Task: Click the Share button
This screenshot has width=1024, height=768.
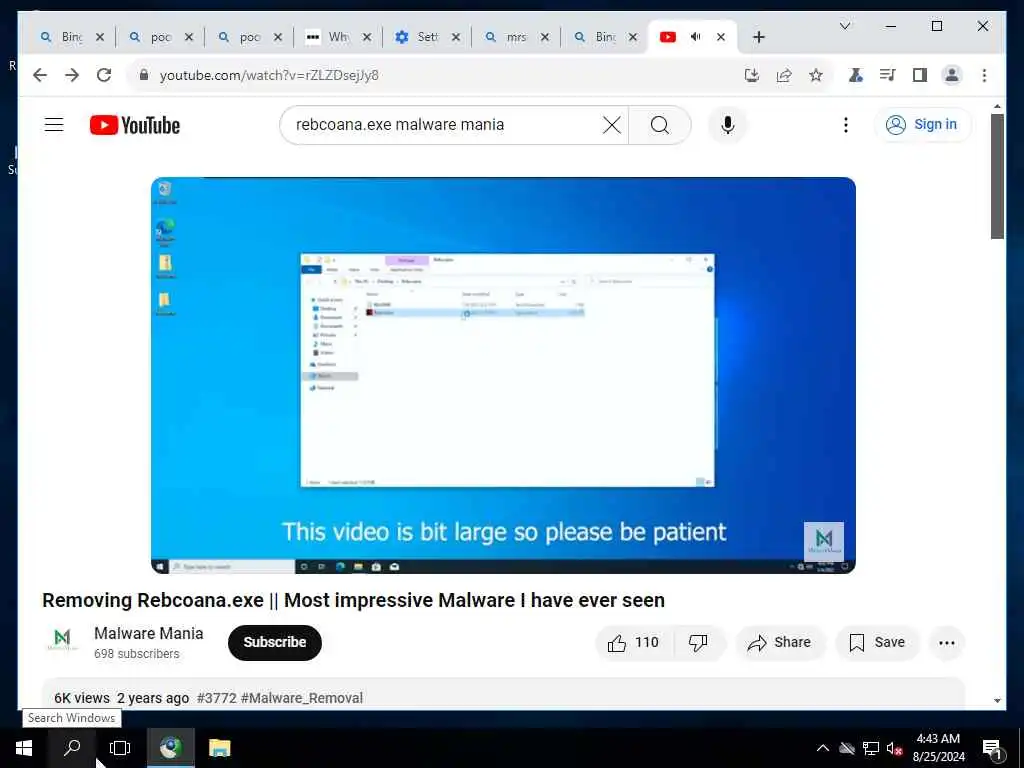Action: (x=780, y=643)
